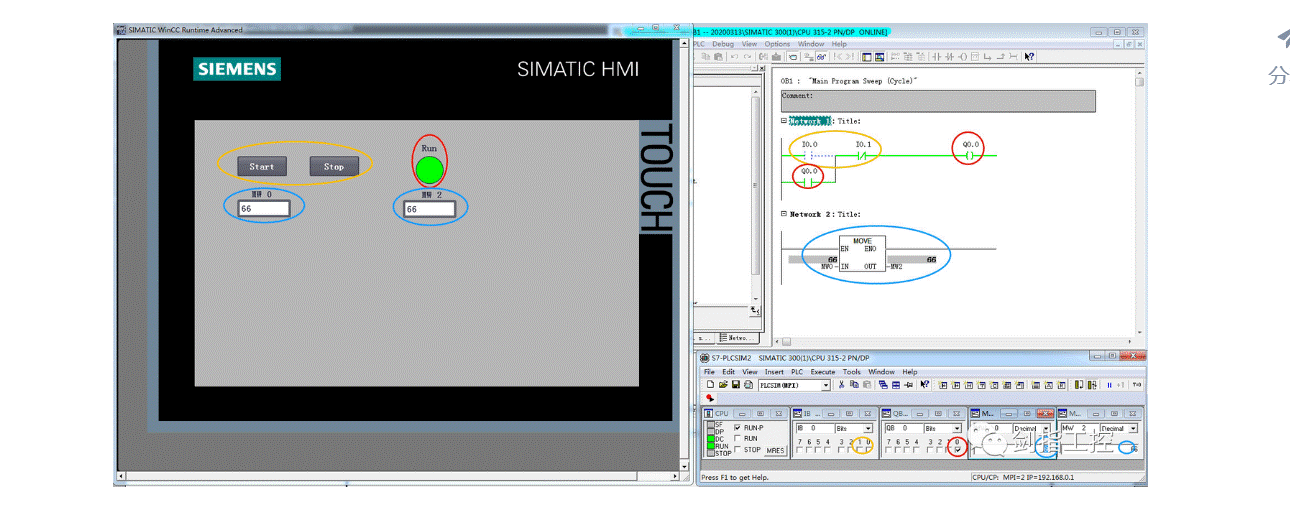1290x512 pixels.
Task: Select I0.1 normally closed contact in Network 1
Action: tap(863, 156)
